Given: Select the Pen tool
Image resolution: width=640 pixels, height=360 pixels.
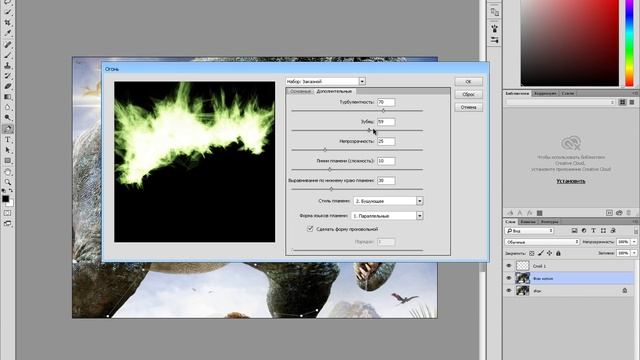Looking at the screenshot, I should pyautogui.click(x=7, y=129).
